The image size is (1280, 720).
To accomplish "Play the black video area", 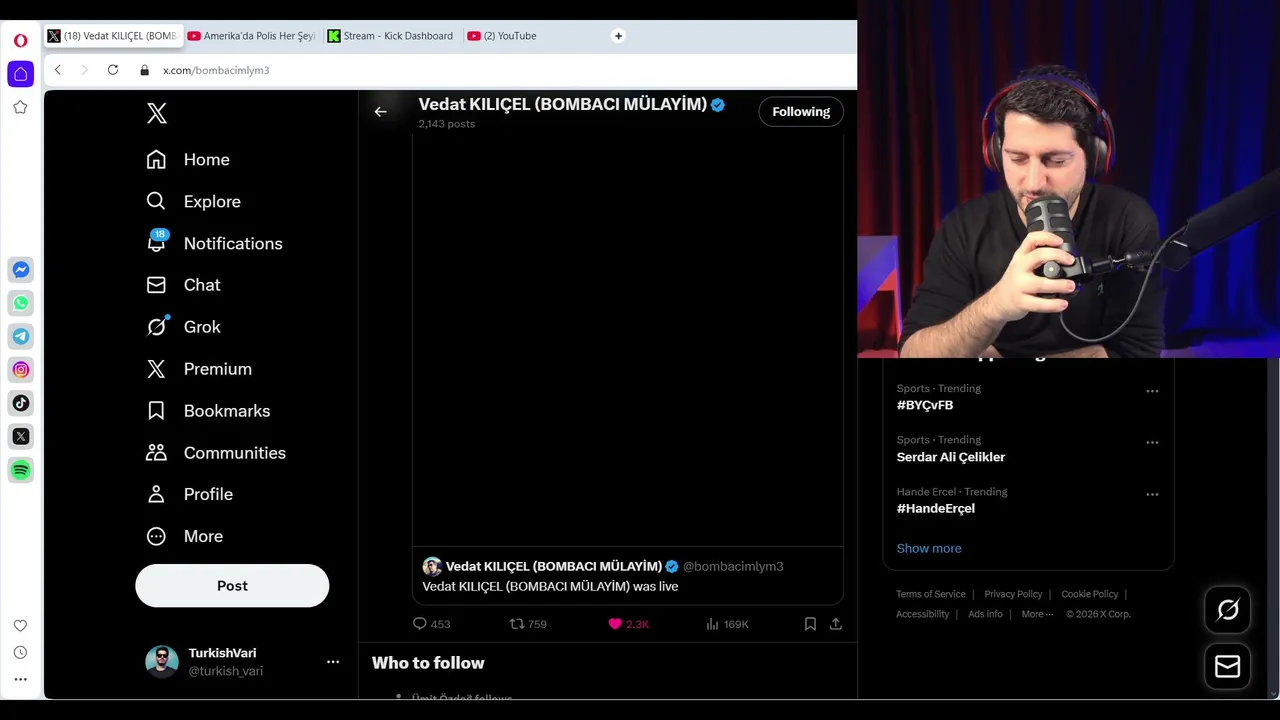I will click(x=628, y=340).
